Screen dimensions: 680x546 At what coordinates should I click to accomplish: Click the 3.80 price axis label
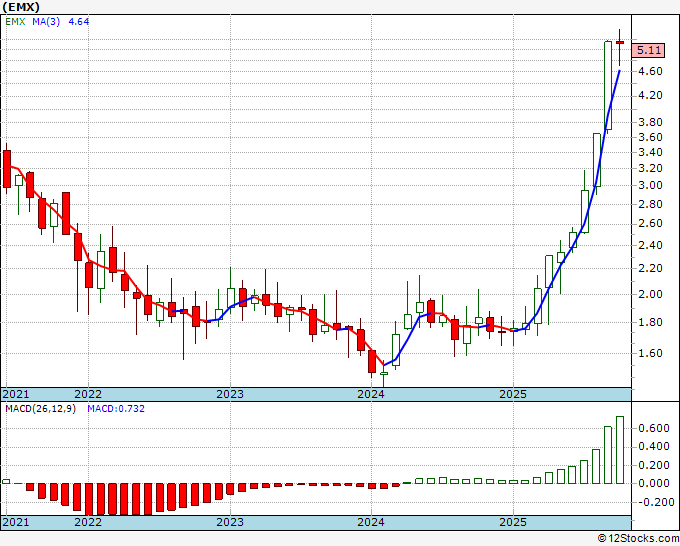(651, 122)
